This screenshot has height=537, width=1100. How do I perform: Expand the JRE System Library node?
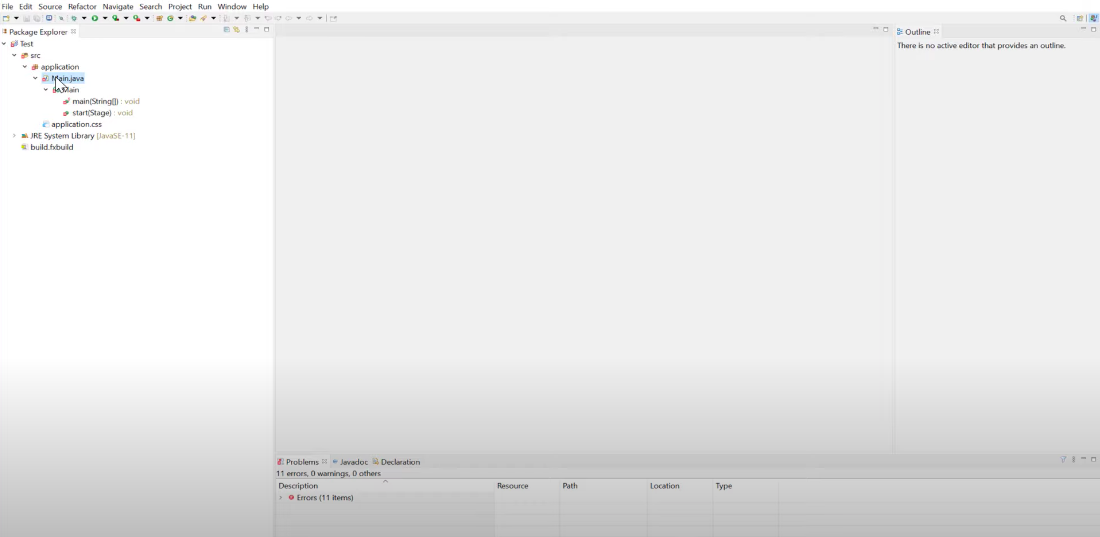(x=14, y=135)
